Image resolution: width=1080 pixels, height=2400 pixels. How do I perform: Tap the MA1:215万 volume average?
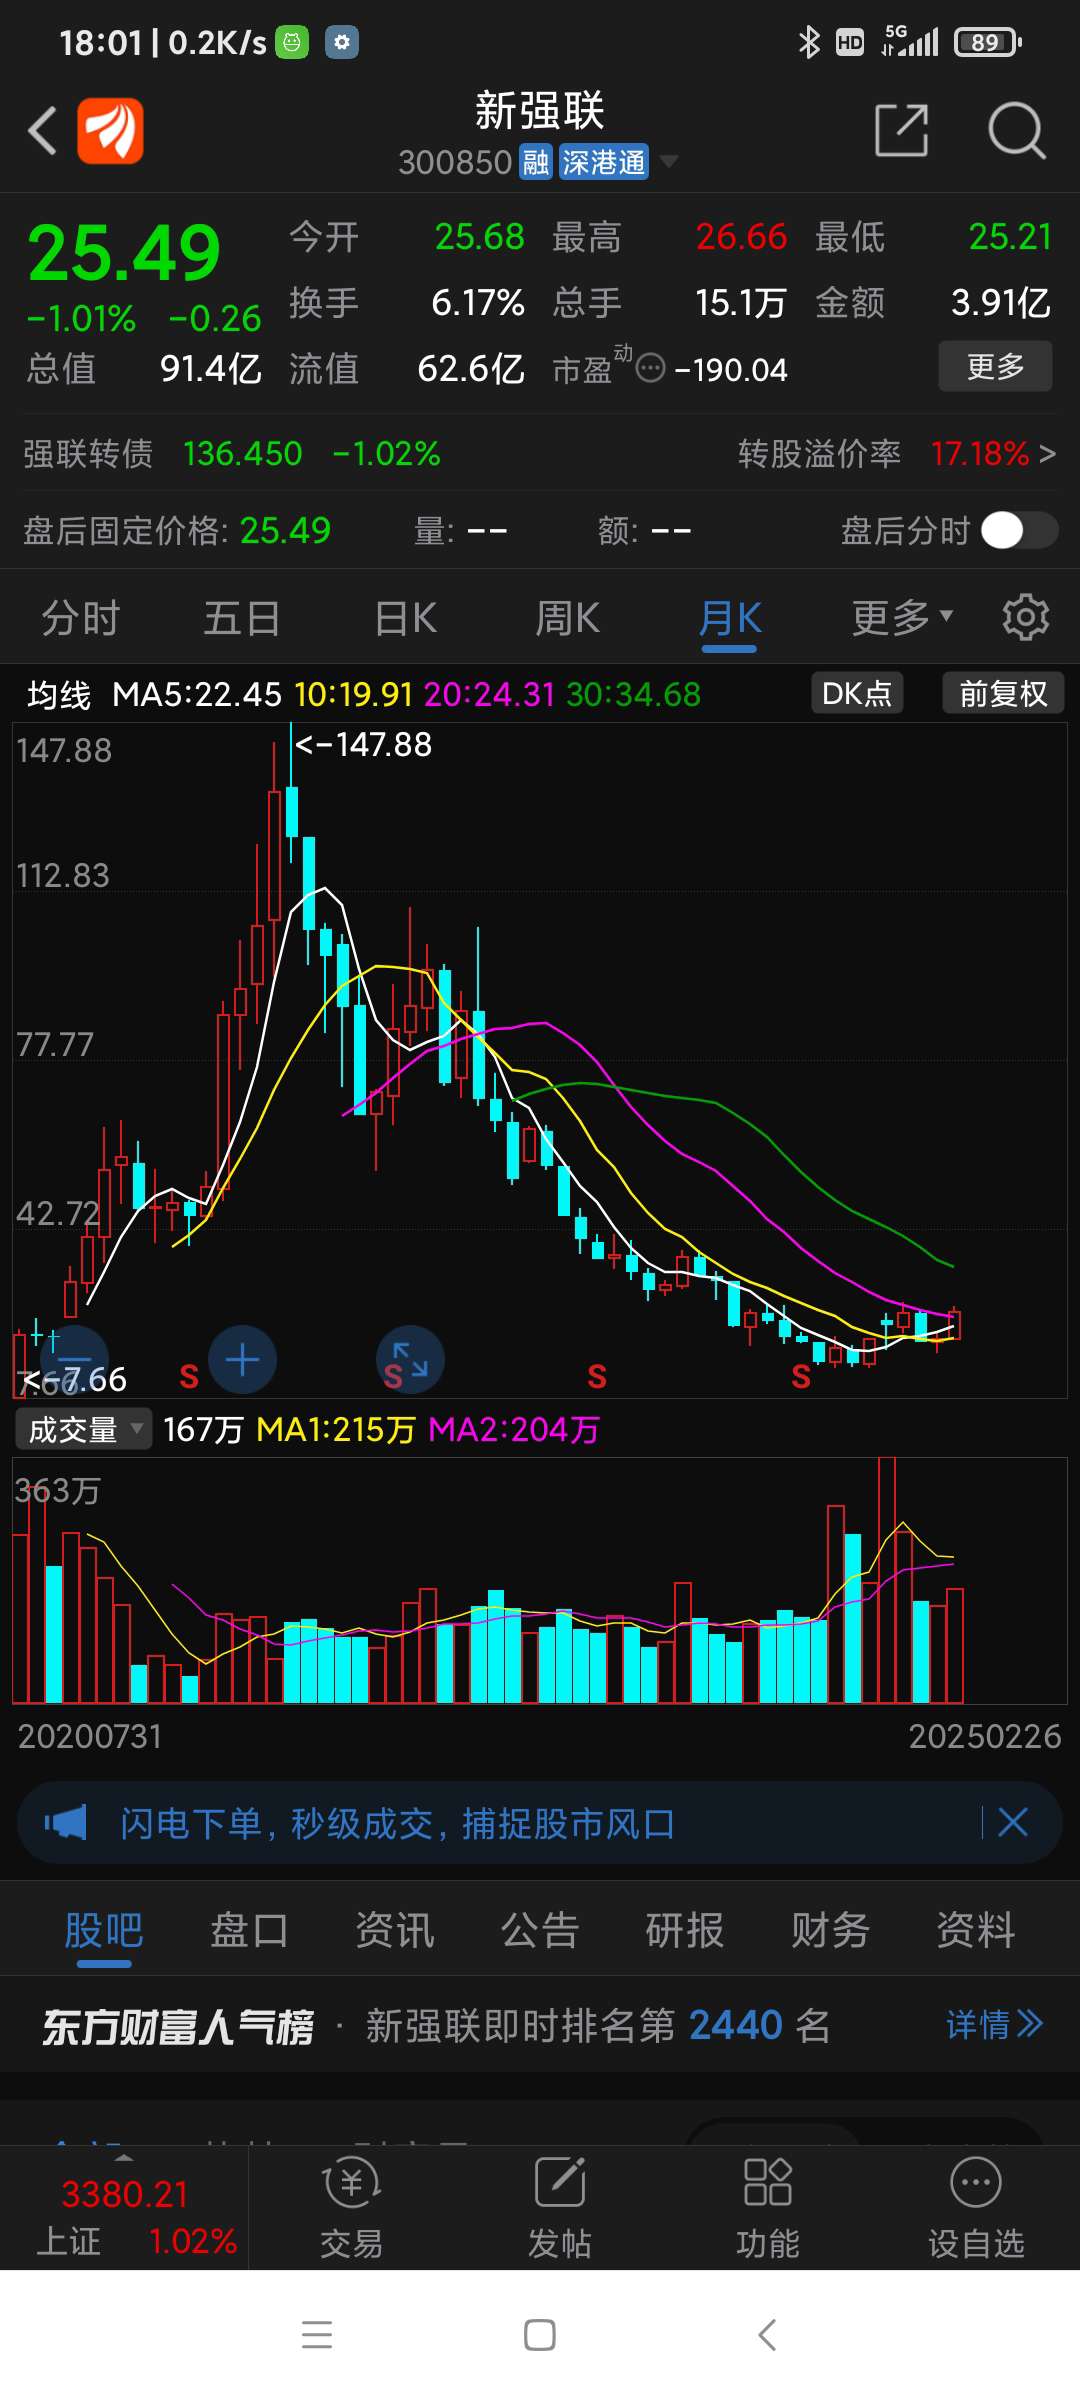336,1429
